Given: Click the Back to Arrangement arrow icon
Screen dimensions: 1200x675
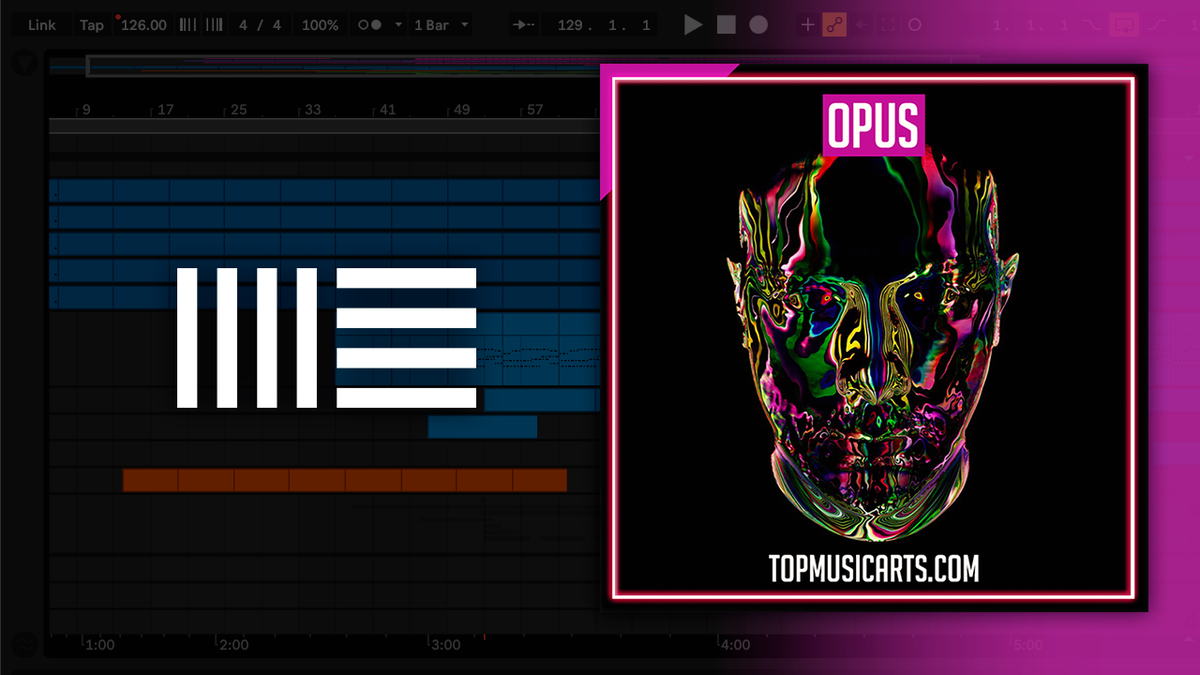Looking at the screenshot, I should (862, 24).
